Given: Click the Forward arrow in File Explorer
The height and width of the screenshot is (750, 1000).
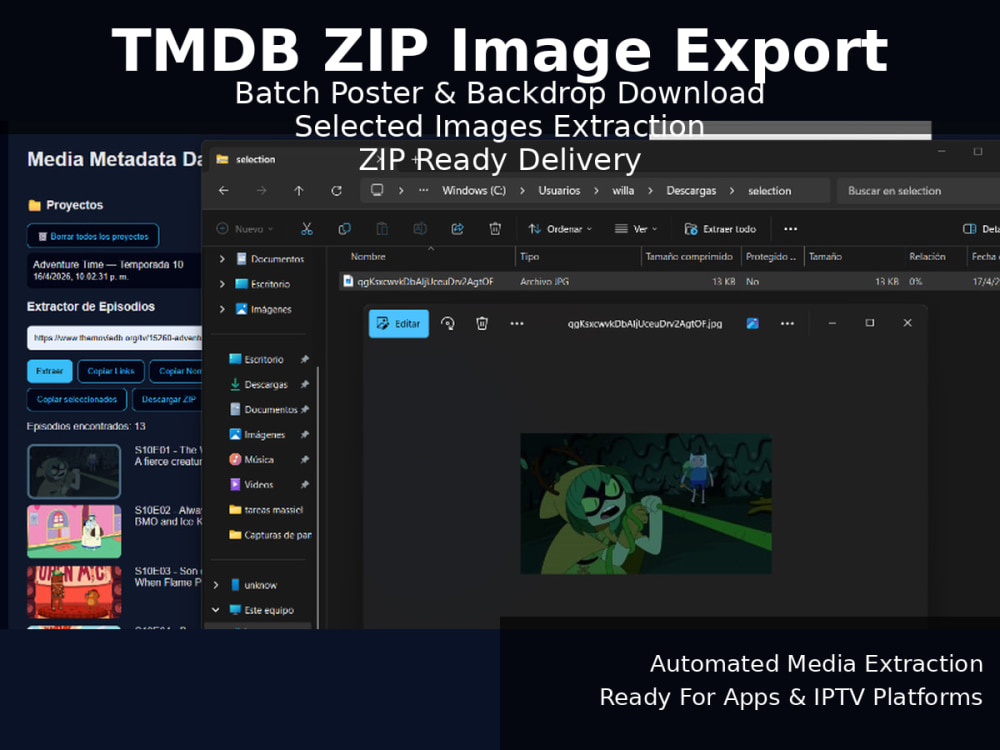Looking at the screenshot, I should 261,191.
